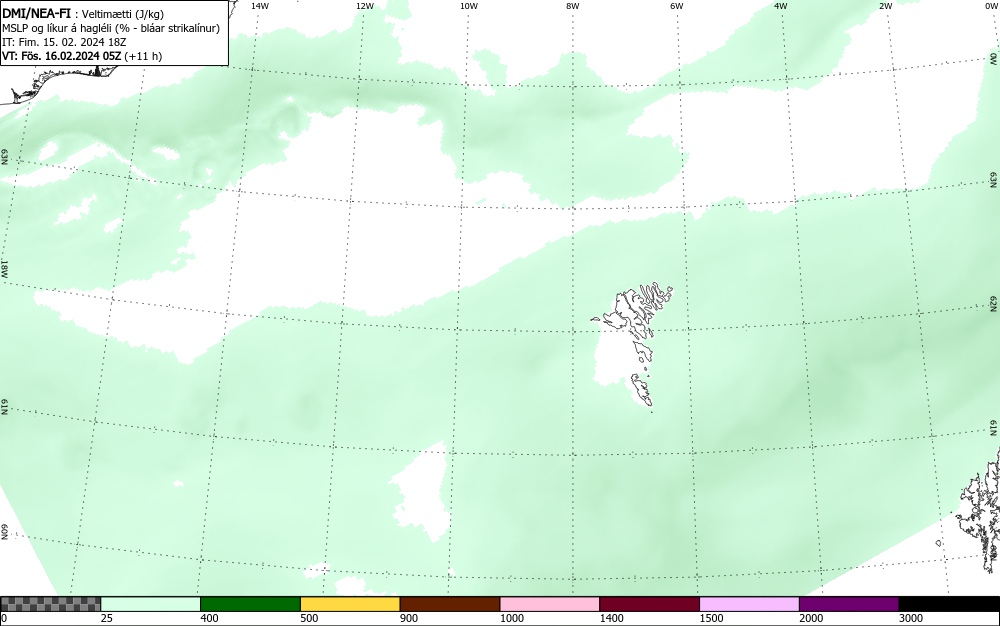Click the gray checkered 0–25 legend swatch
The height and width of the screenshot is (626, 1000).
50,604
